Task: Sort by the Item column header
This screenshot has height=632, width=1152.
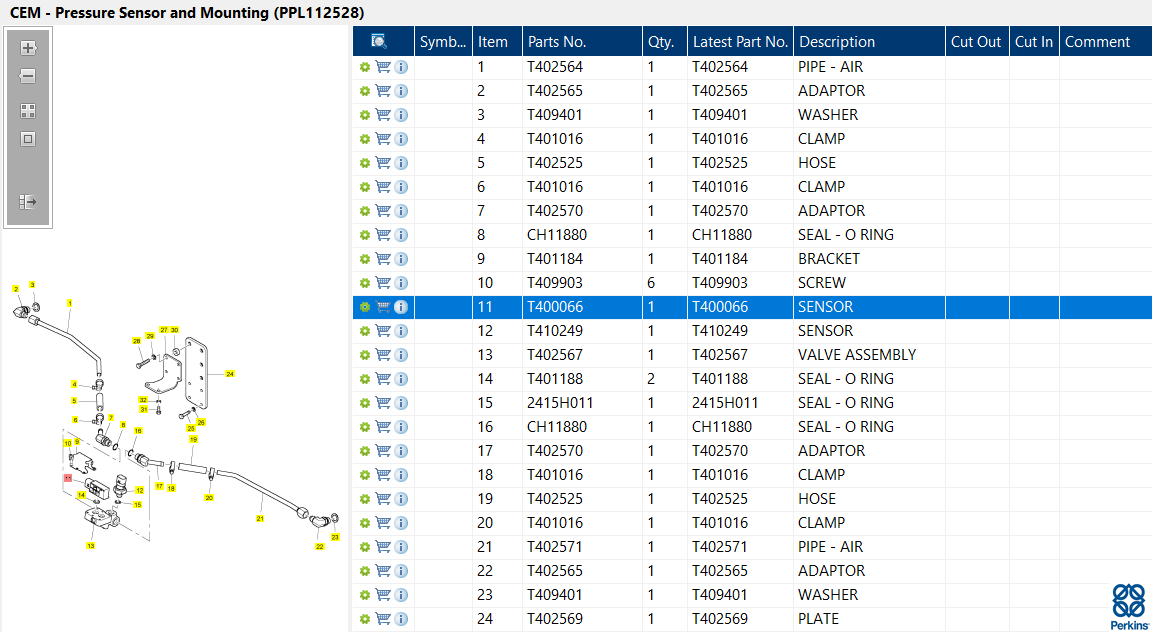Action: pos(497,41)
